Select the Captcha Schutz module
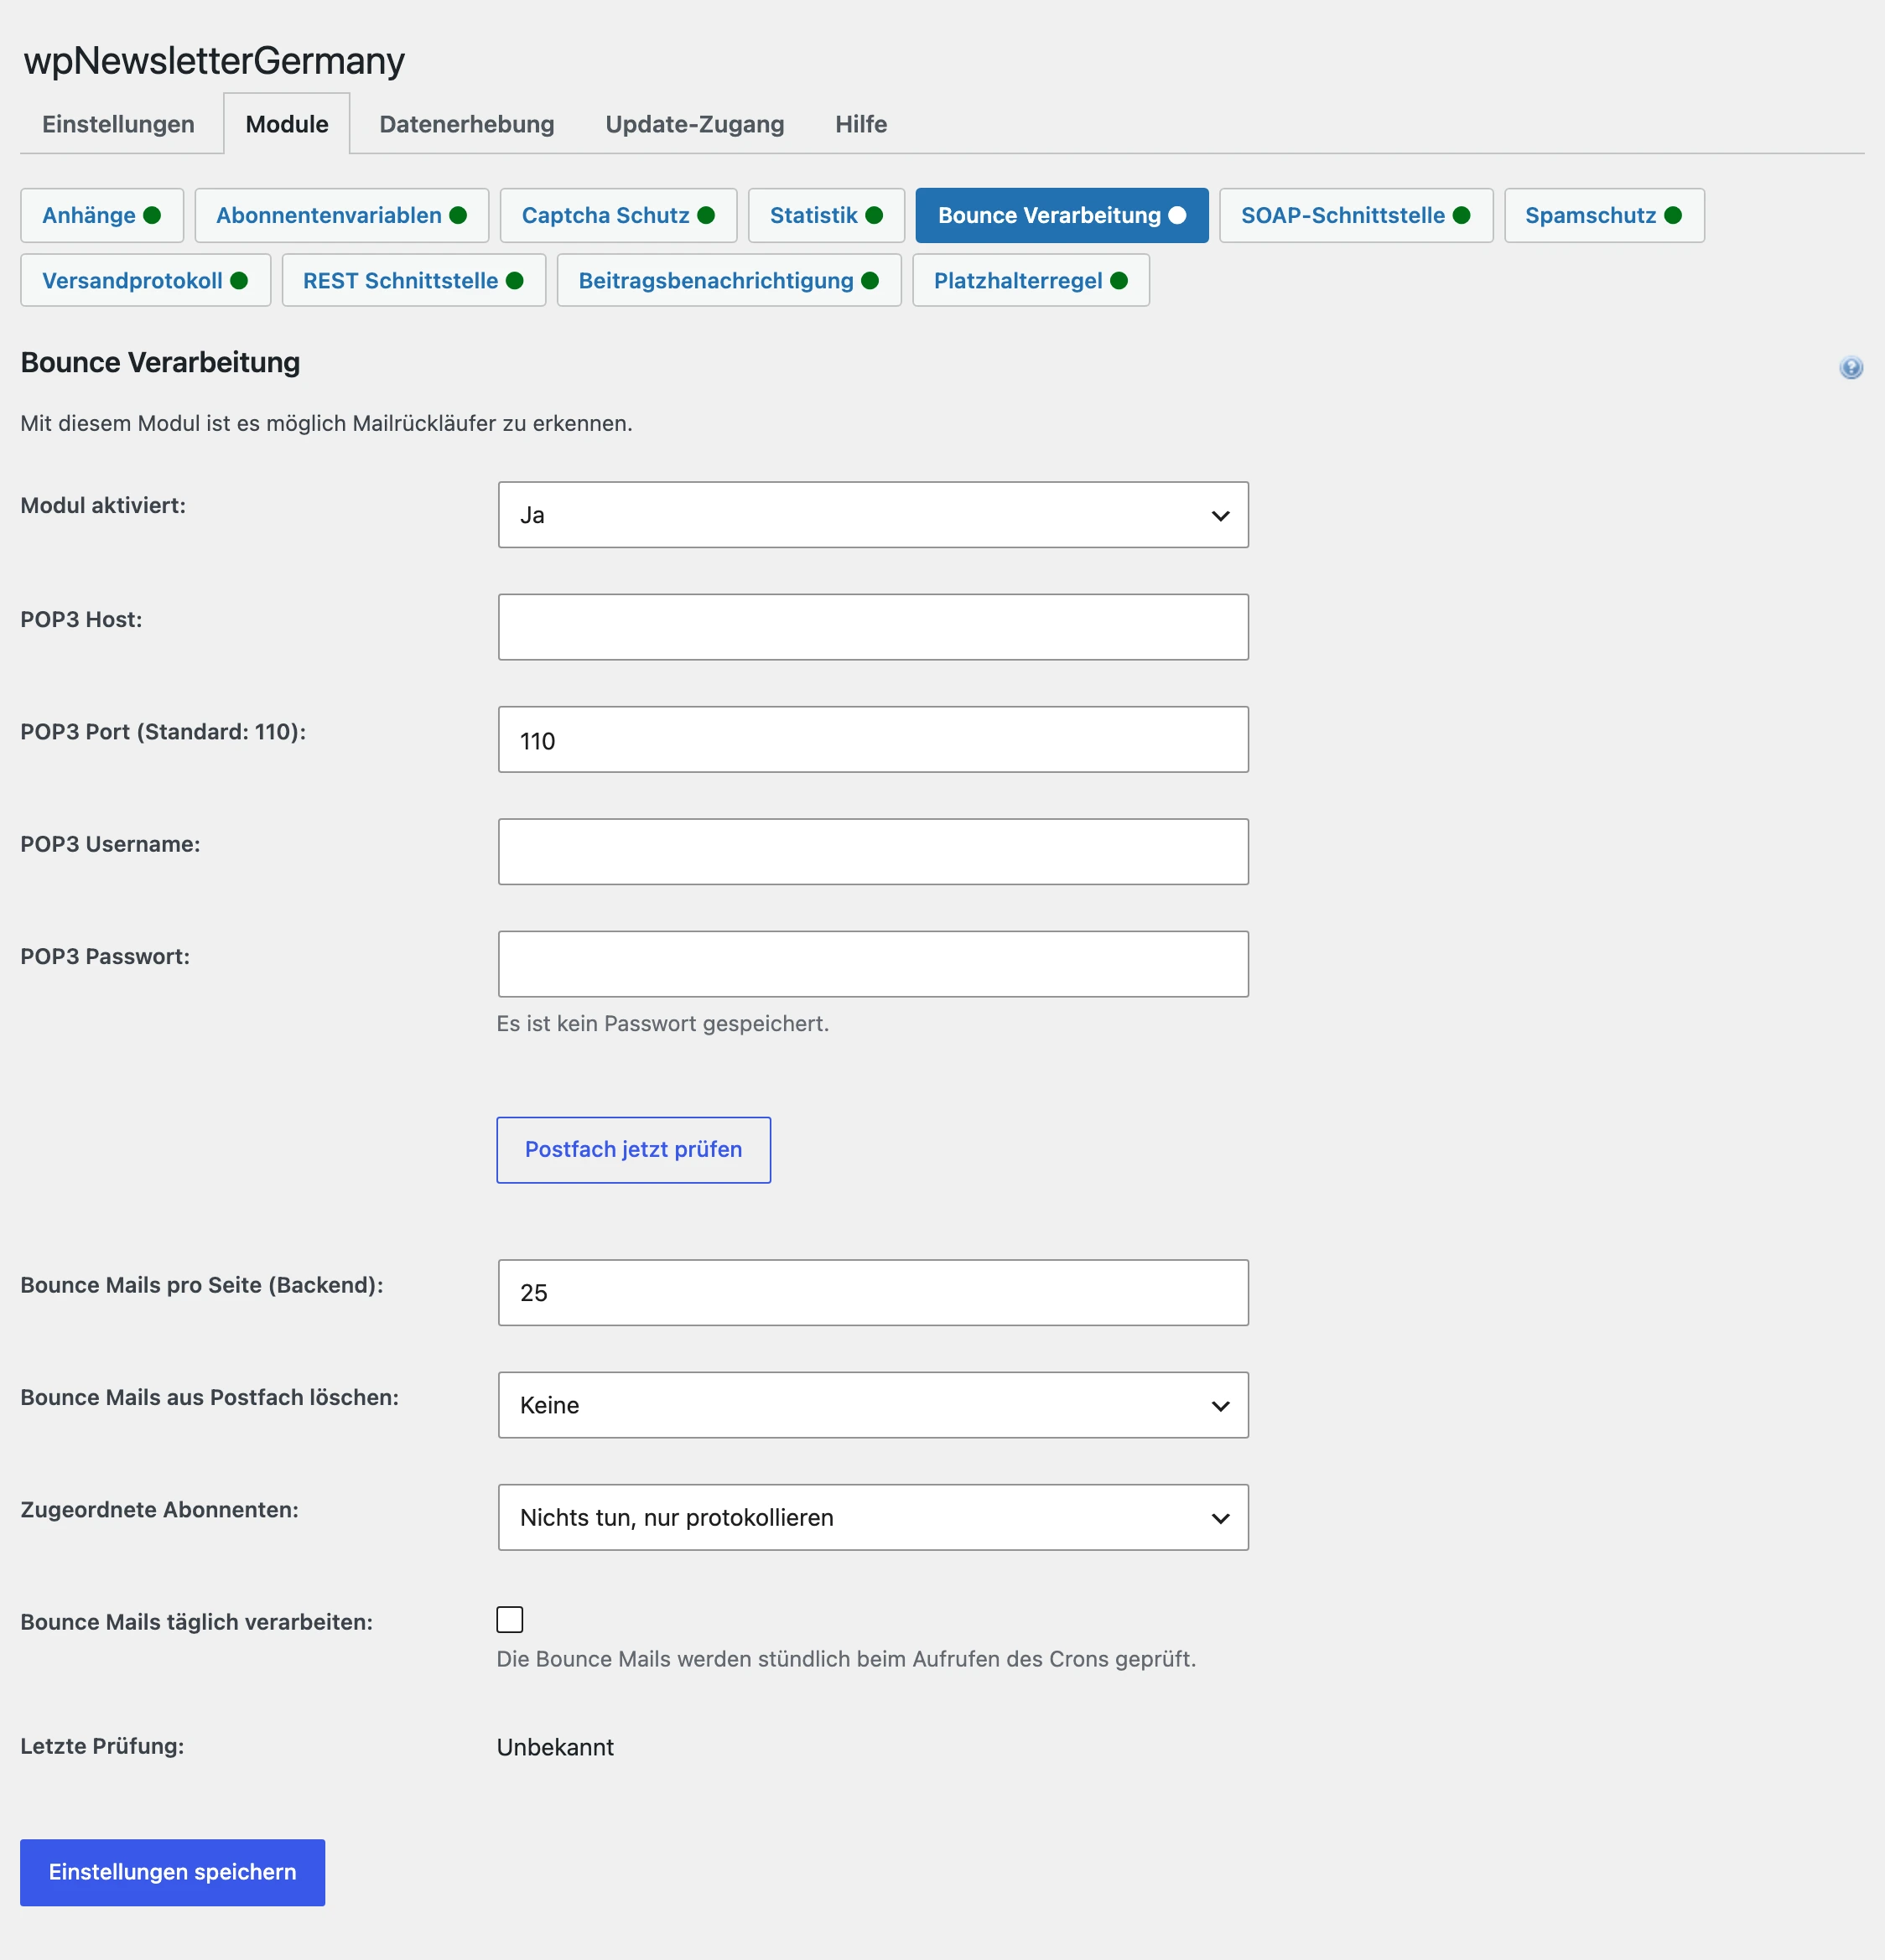This screenshot has height=1960, width=1885. tap(619, 215)
